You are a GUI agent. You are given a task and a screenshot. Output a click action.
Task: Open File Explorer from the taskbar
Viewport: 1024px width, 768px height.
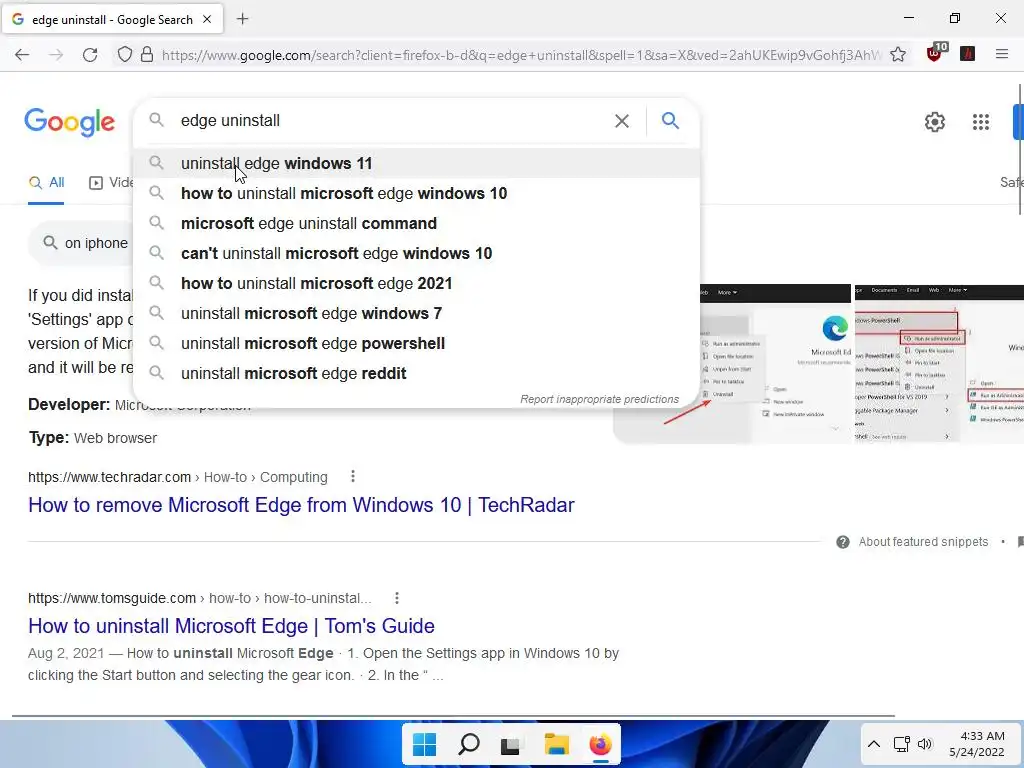[556, 744]
